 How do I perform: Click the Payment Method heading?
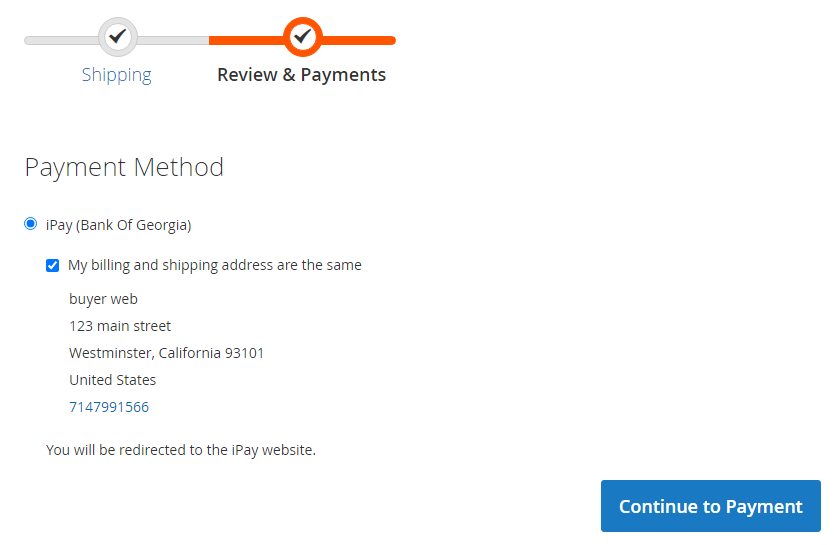coord(124,167)
